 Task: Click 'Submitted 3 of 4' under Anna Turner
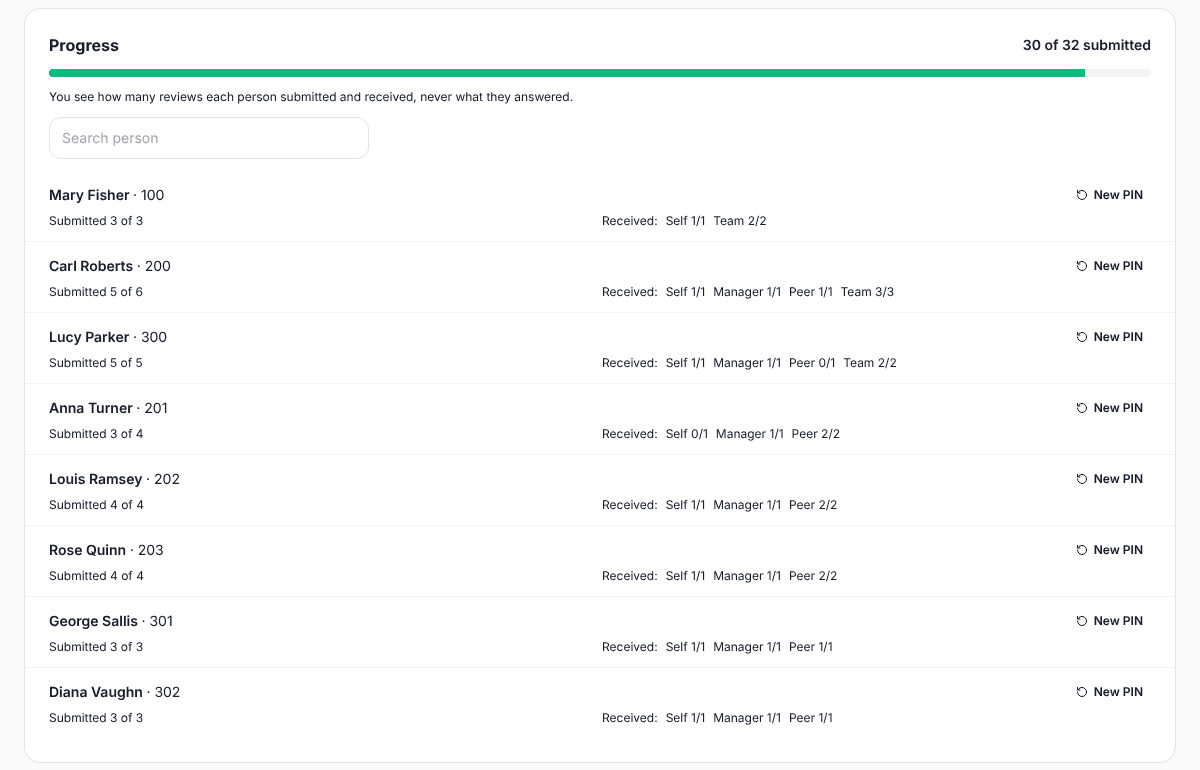pyautogui.click(x=96, y=434)
